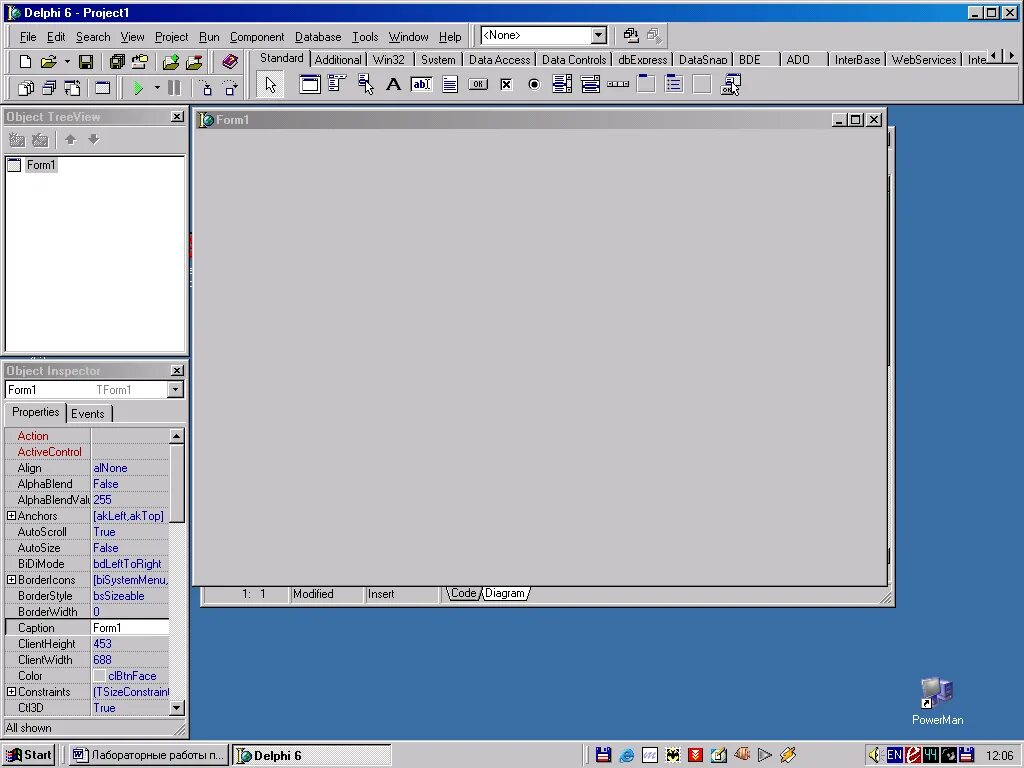Click the View Form toolbar icon
This screenshot has width=1024, height=768.
click(49, 88)
